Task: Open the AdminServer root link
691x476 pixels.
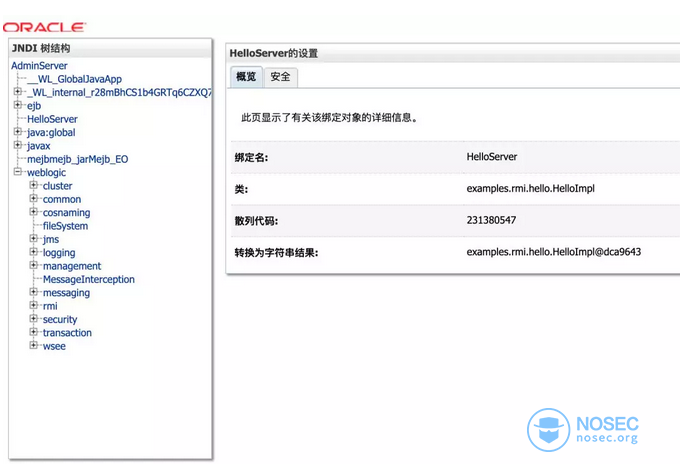Action: pos(39,66)
